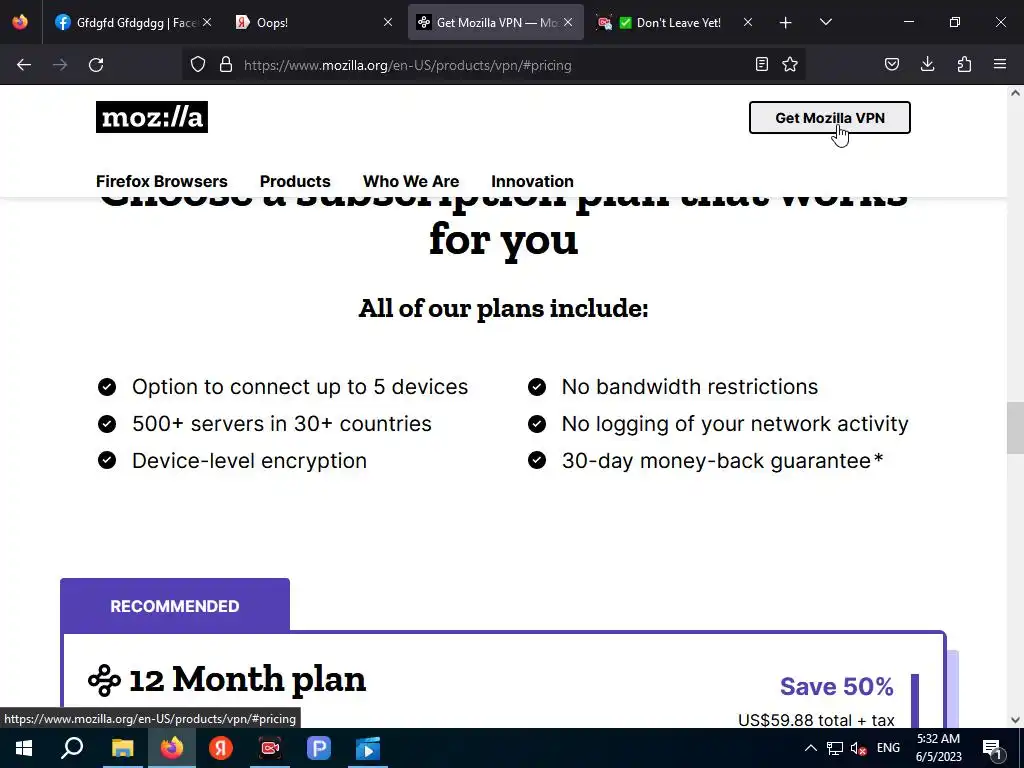1024x768 pixels.
Task: Open the Products navigation menu
Action: 295,182
